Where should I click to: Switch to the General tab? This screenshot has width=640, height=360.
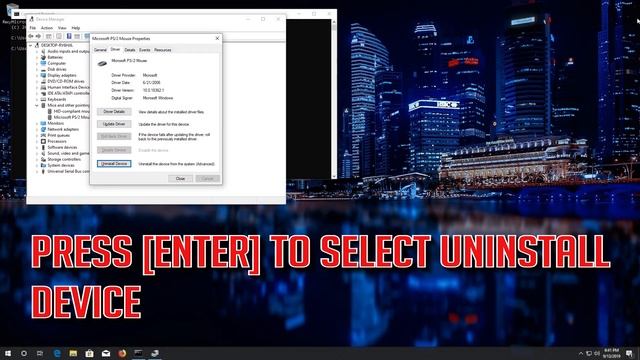100,50
